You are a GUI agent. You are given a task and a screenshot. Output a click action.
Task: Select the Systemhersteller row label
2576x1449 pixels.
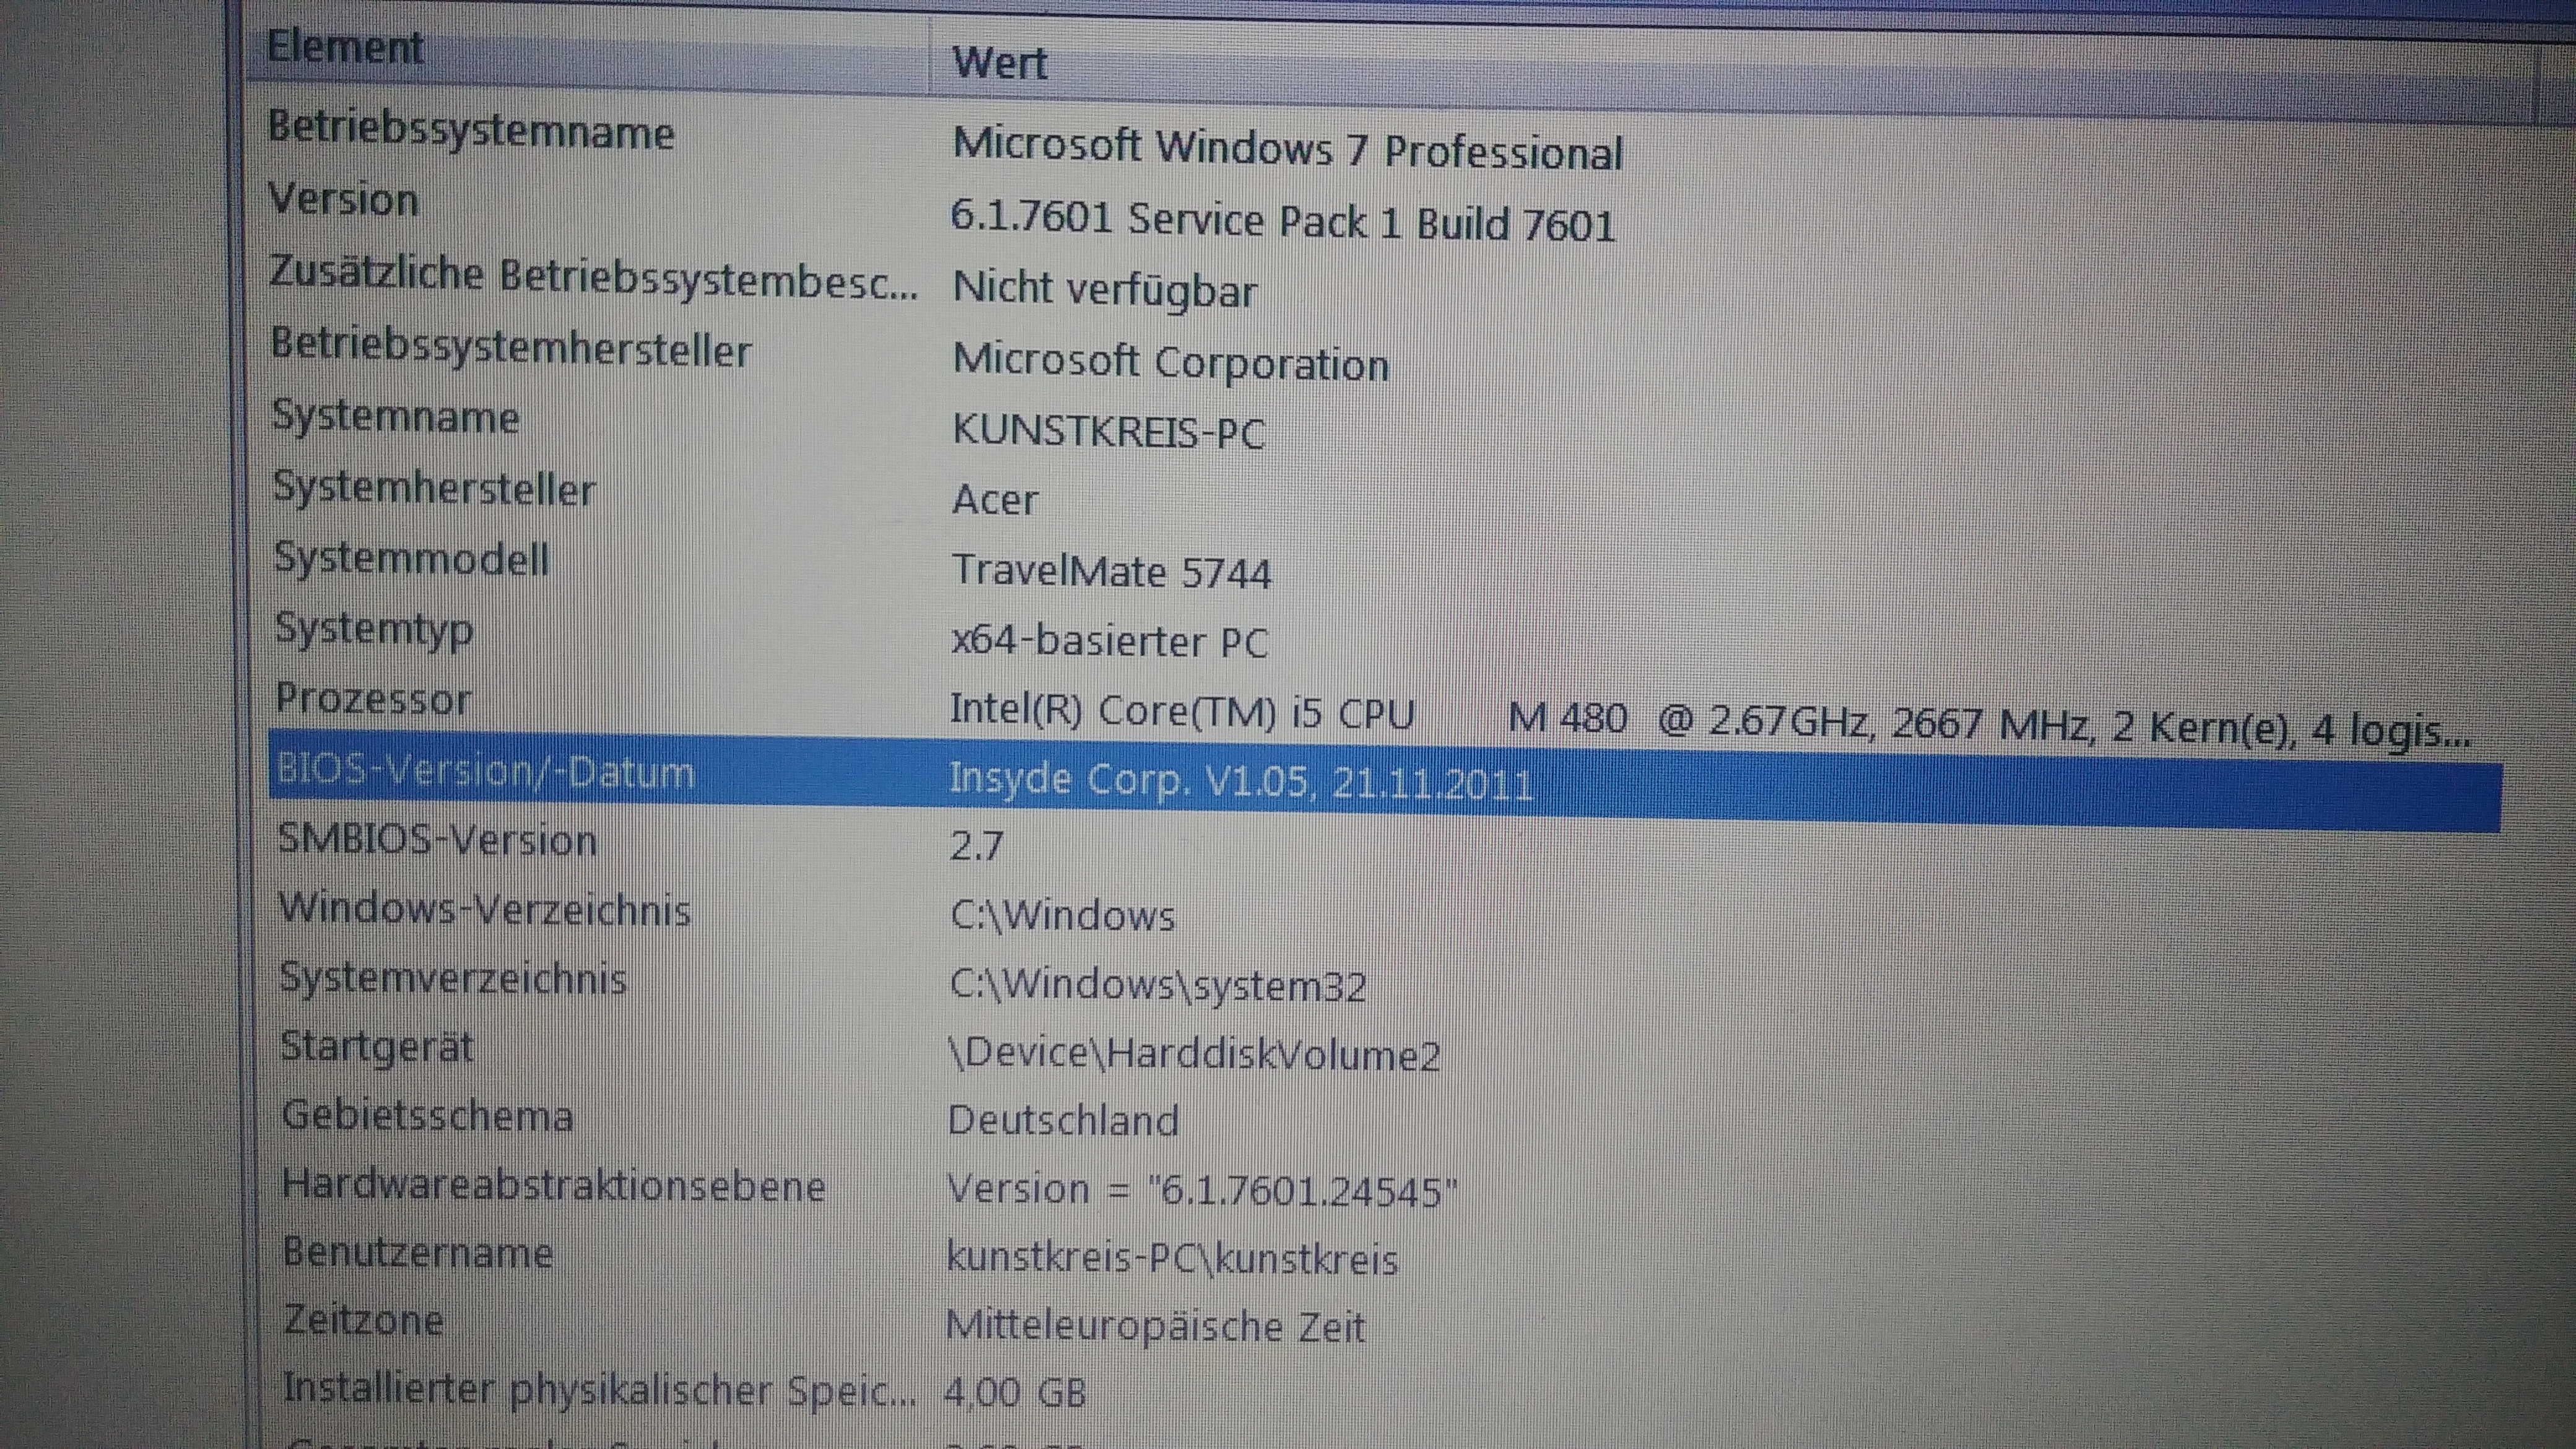(434, 488)
